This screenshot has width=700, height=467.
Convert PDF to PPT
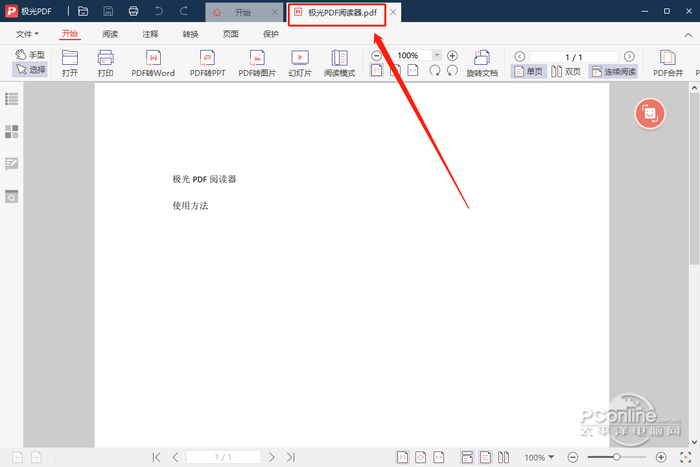click(x=208, y=63)
